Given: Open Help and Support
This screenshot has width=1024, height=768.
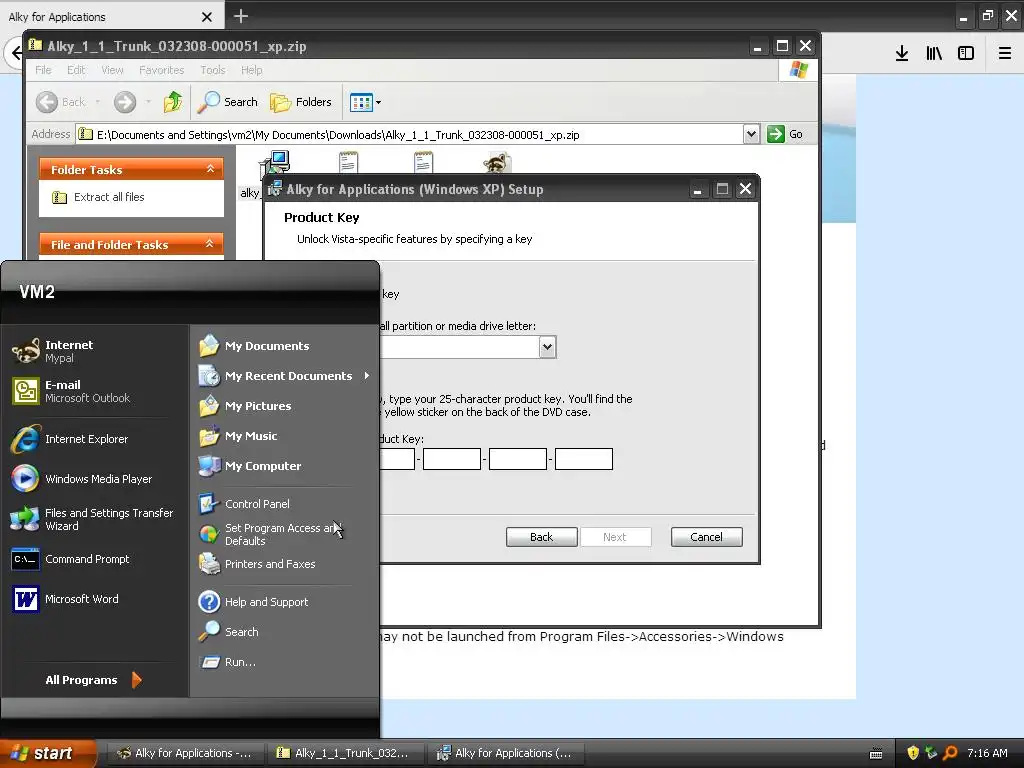Looking at the screenshot, I should 253,601.
